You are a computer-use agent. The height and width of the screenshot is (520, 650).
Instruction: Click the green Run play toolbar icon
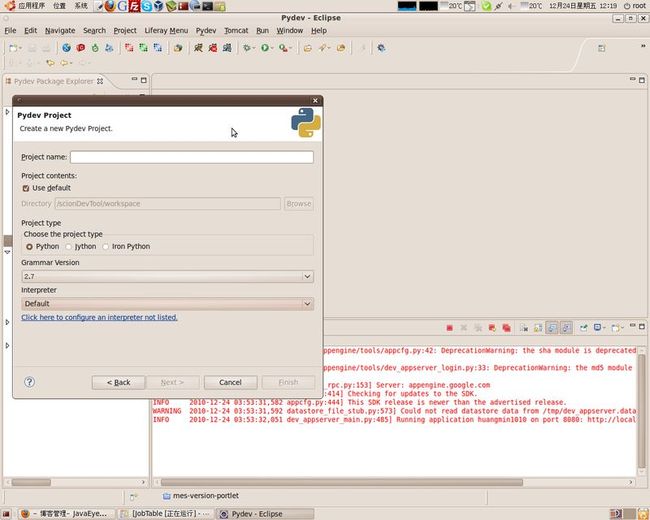264,48
